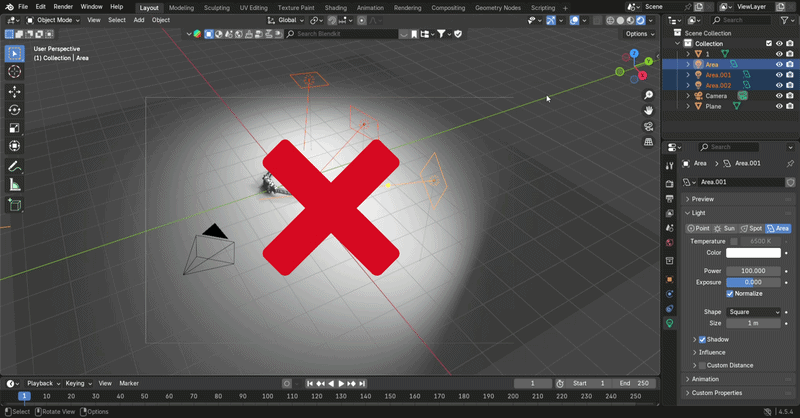Open the Object Data light properties tab
The width and height of the screenshot is (800, 418).
(x=669, y=323)
